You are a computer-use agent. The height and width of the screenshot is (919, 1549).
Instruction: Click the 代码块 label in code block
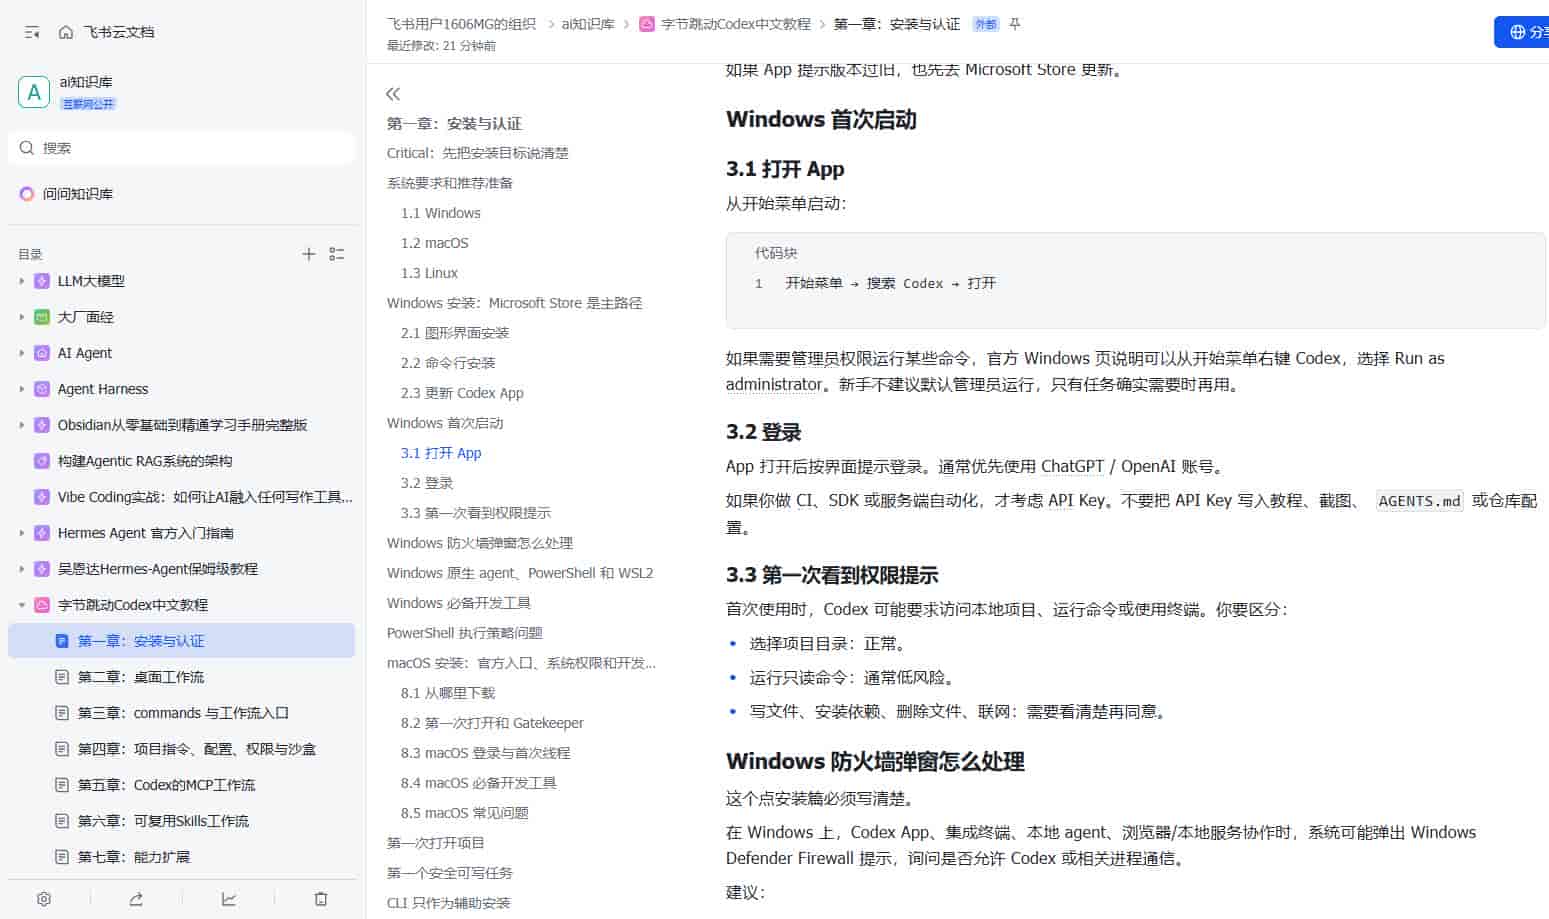click(x=776, y=253)
